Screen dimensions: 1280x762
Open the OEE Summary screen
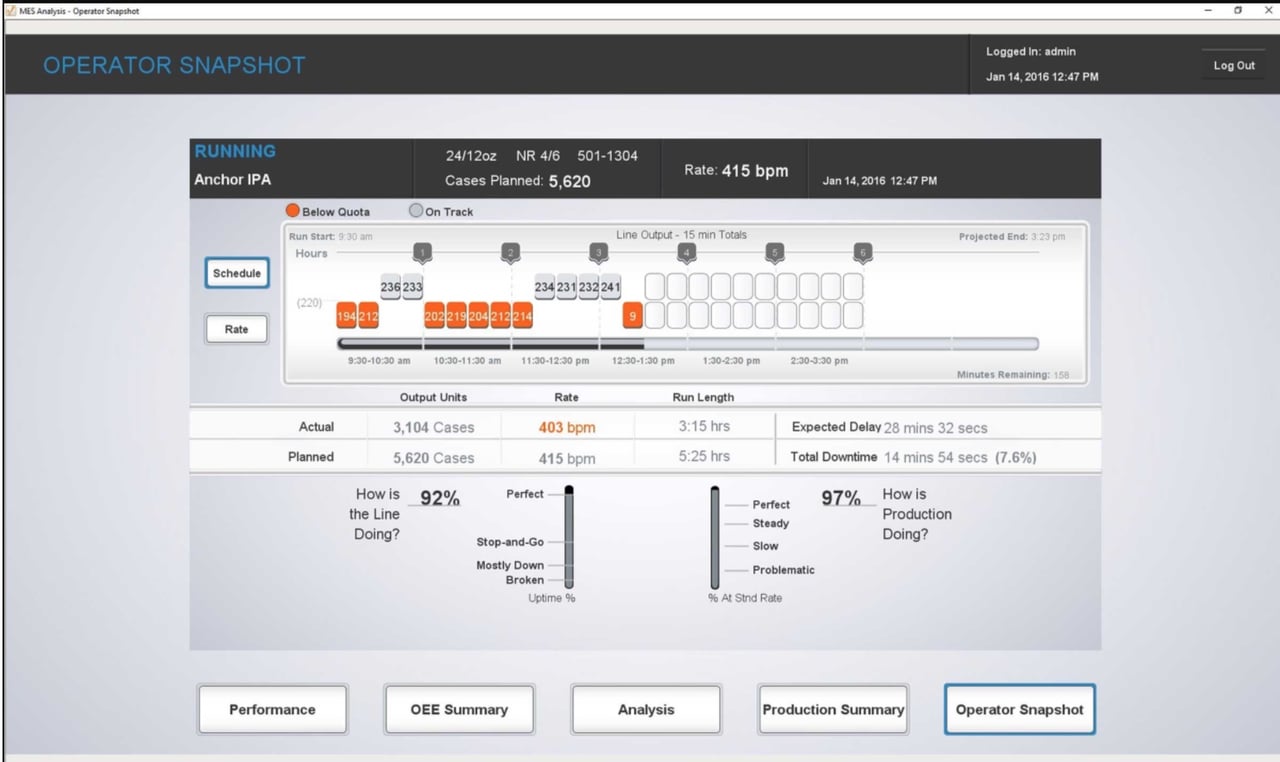pyautogui.click(x=459, y=709)
